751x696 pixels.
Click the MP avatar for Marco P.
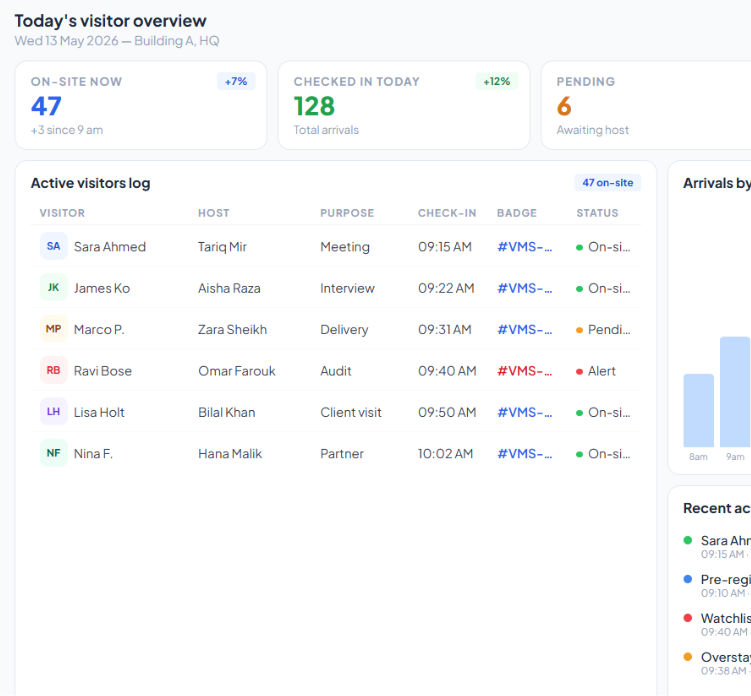pyautogui.click(x=54, y=329)
